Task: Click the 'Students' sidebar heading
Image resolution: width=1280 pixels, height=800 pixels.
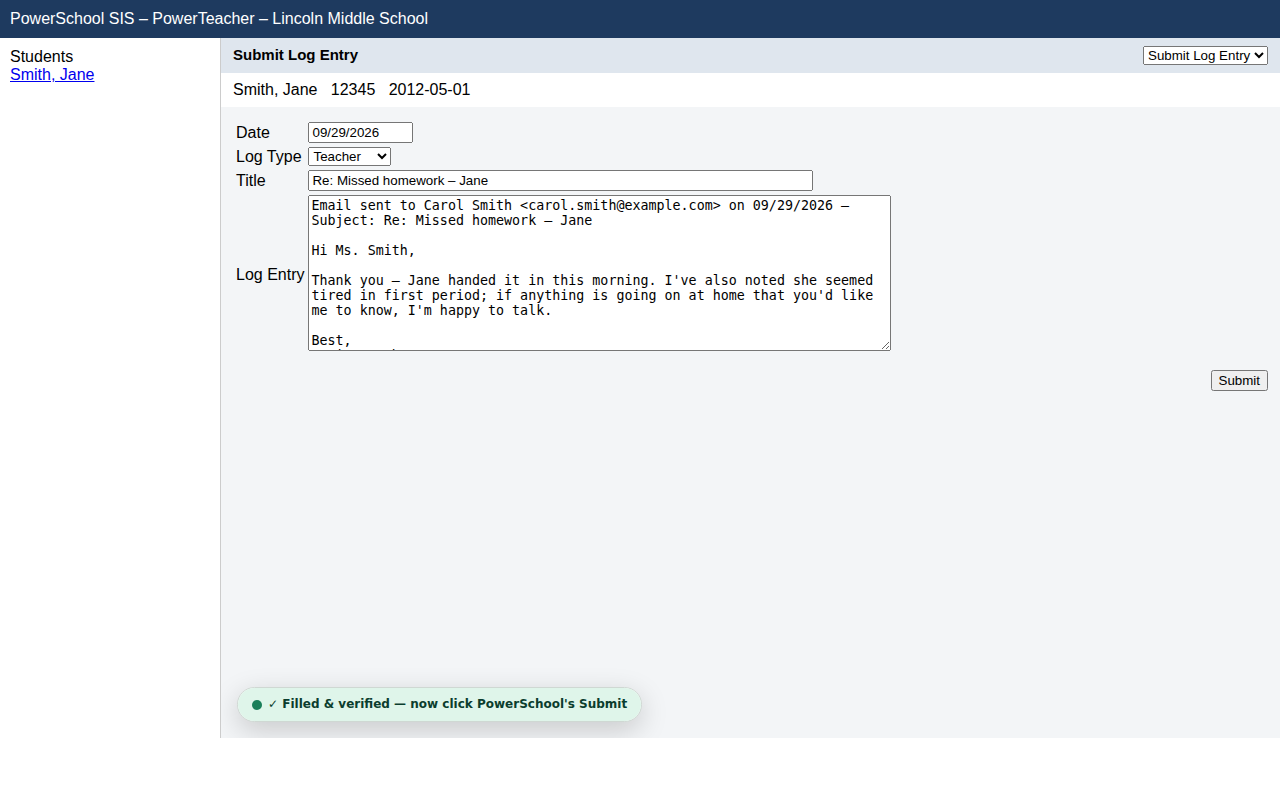Action: pos(41,57)
